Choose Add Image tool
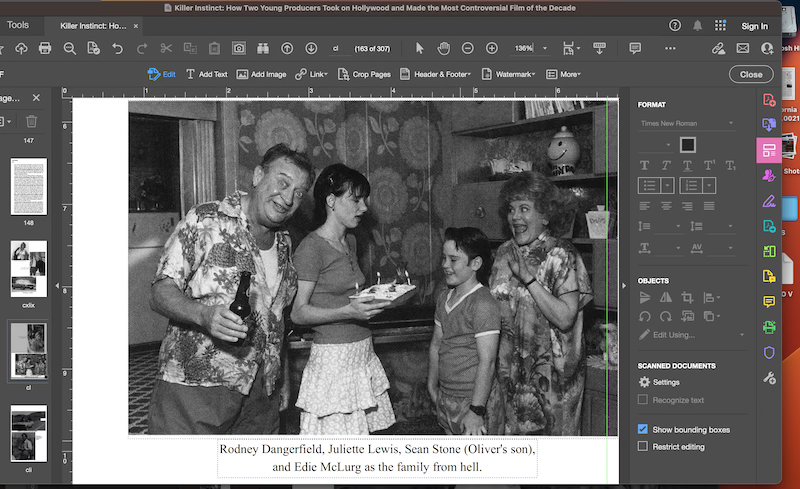 coord(261,75)
